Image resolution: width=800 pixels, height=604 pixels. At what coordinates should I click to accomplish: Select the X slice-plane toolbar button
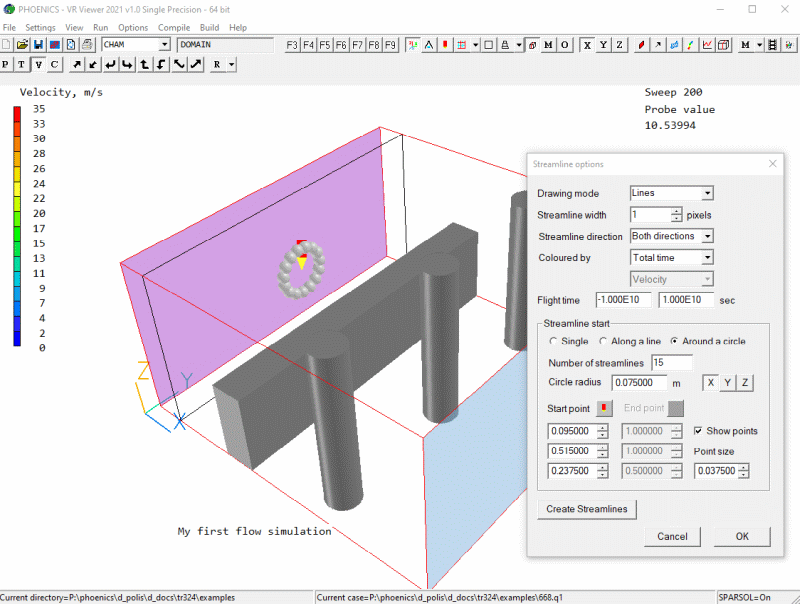click(587, 45)
